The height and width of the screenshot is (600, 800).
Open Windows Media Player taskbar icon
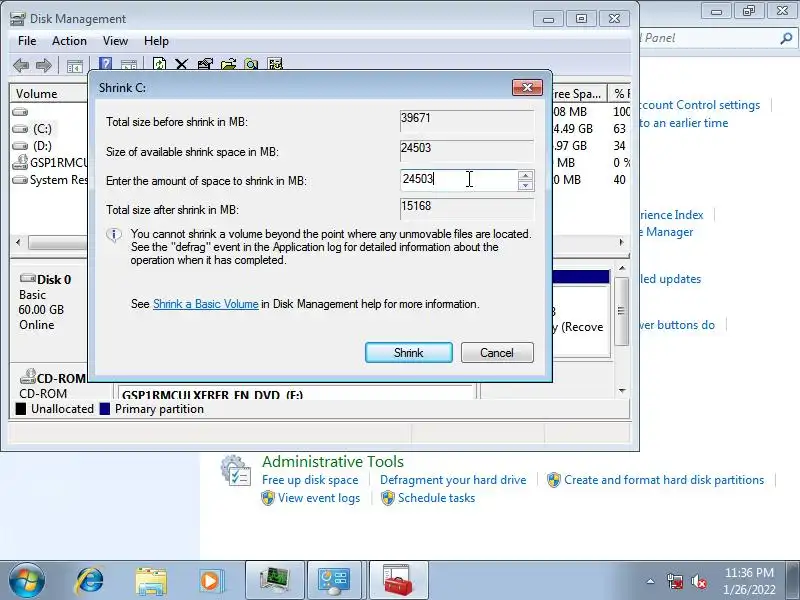210,581
